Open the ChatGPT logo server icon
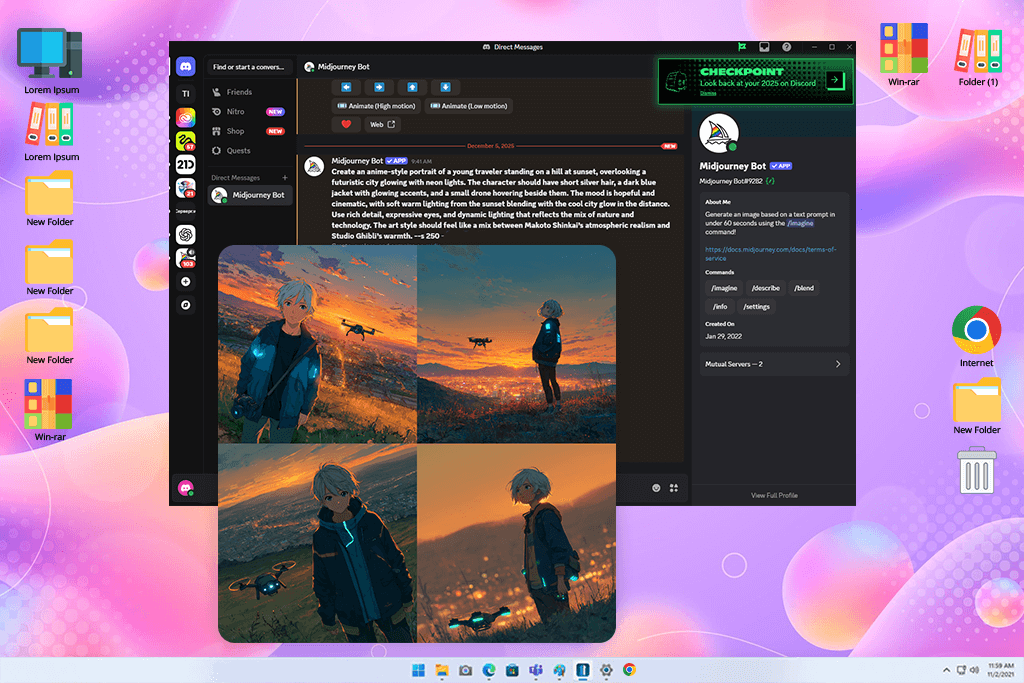1024x683 pixels. [x=185, y=234]
